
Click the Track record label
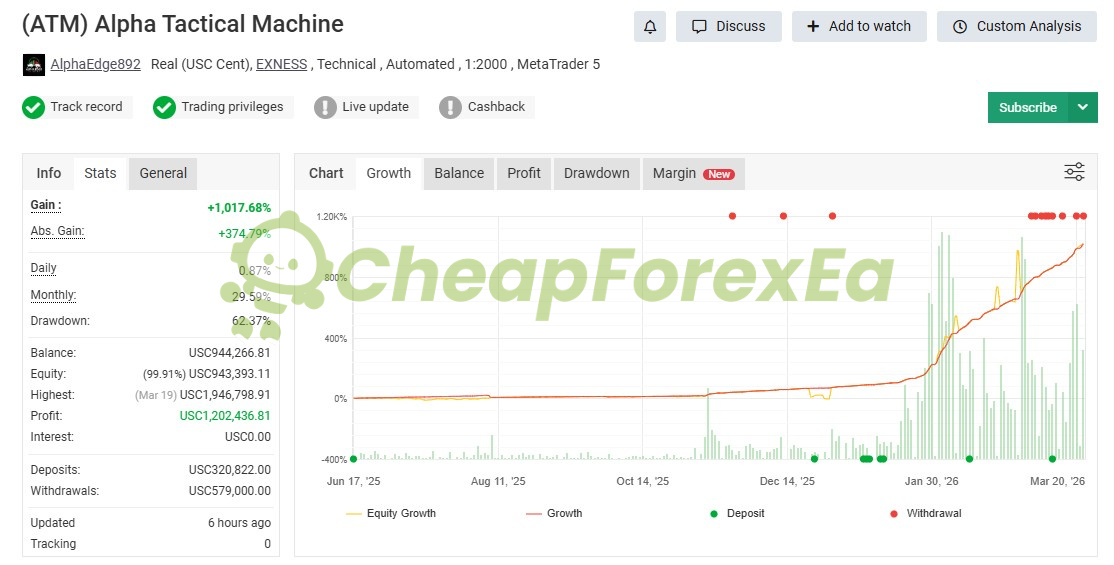86,107
